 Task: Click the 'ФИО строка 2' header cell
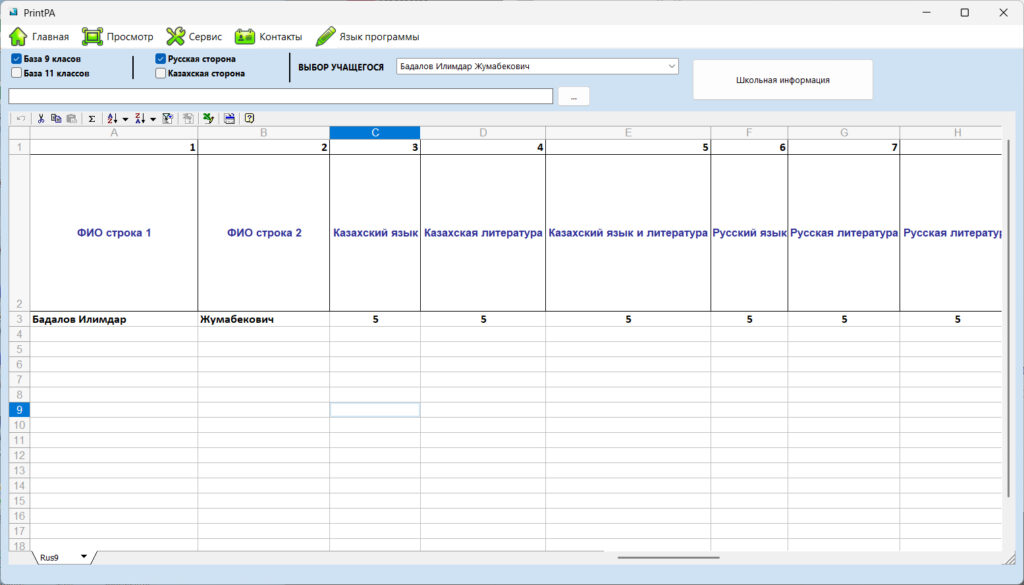point(264,233)
